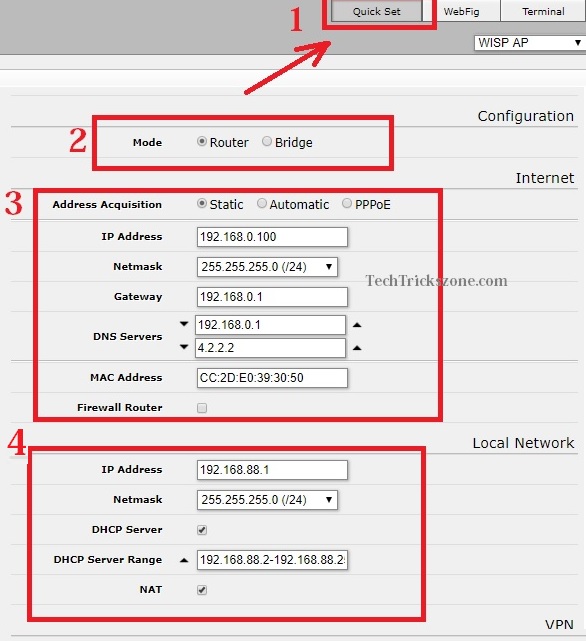586x641 pixels.
Task: Click the MAC Address field
Action: coord(272,378)
